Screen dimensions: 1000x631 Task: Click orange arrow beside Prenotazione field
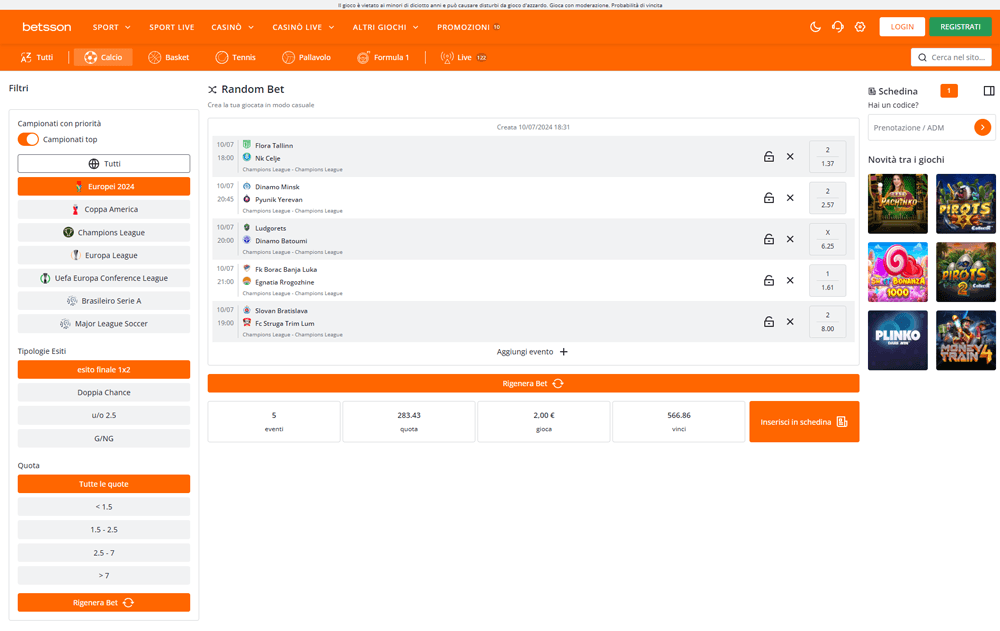[x=983, y=127]
